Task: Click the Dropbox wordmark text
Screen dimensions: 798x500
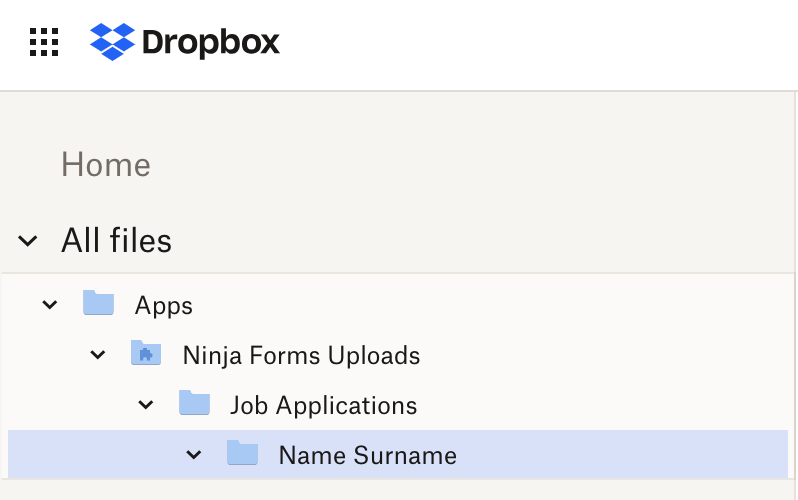Action: [x=211, y=42]
